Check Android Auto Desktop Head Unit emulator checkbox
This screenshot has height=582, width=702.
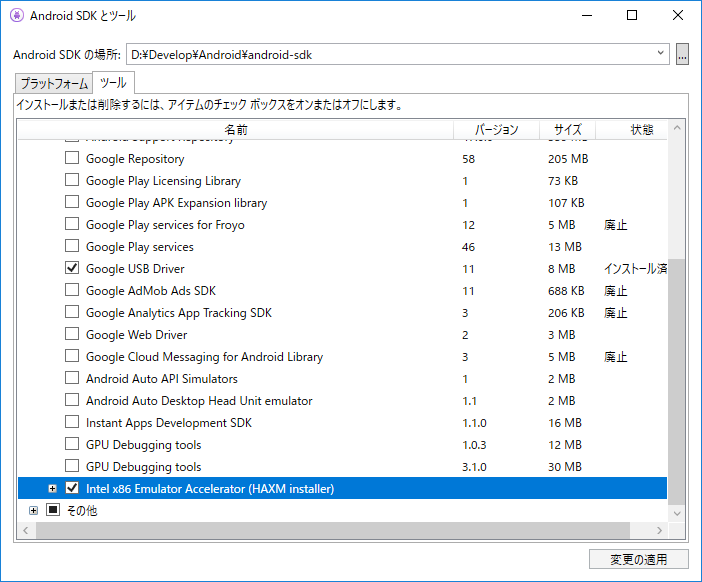[72, 400]
